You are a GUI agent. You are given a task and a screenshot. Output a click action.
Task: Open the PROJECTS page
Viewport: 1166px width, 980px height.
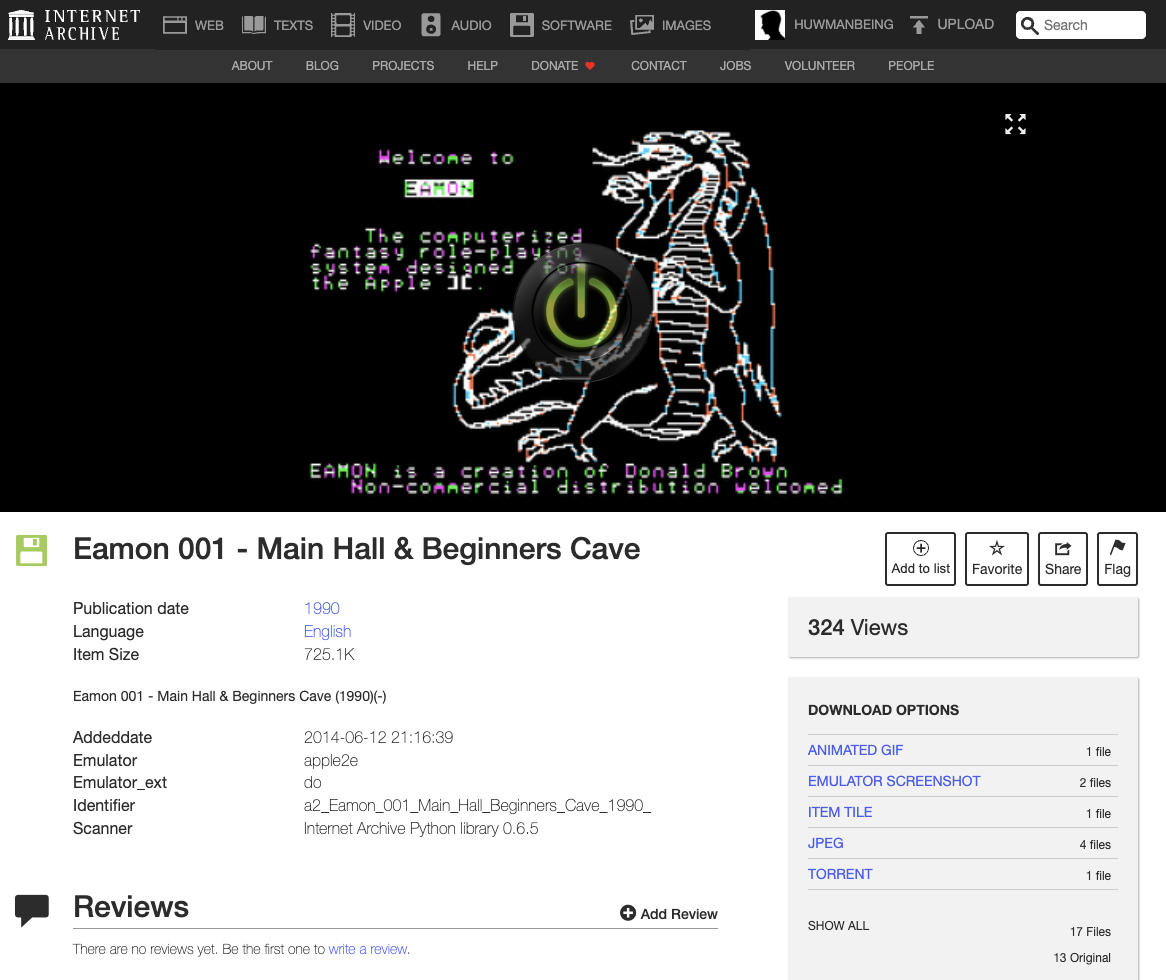point(403,66)
